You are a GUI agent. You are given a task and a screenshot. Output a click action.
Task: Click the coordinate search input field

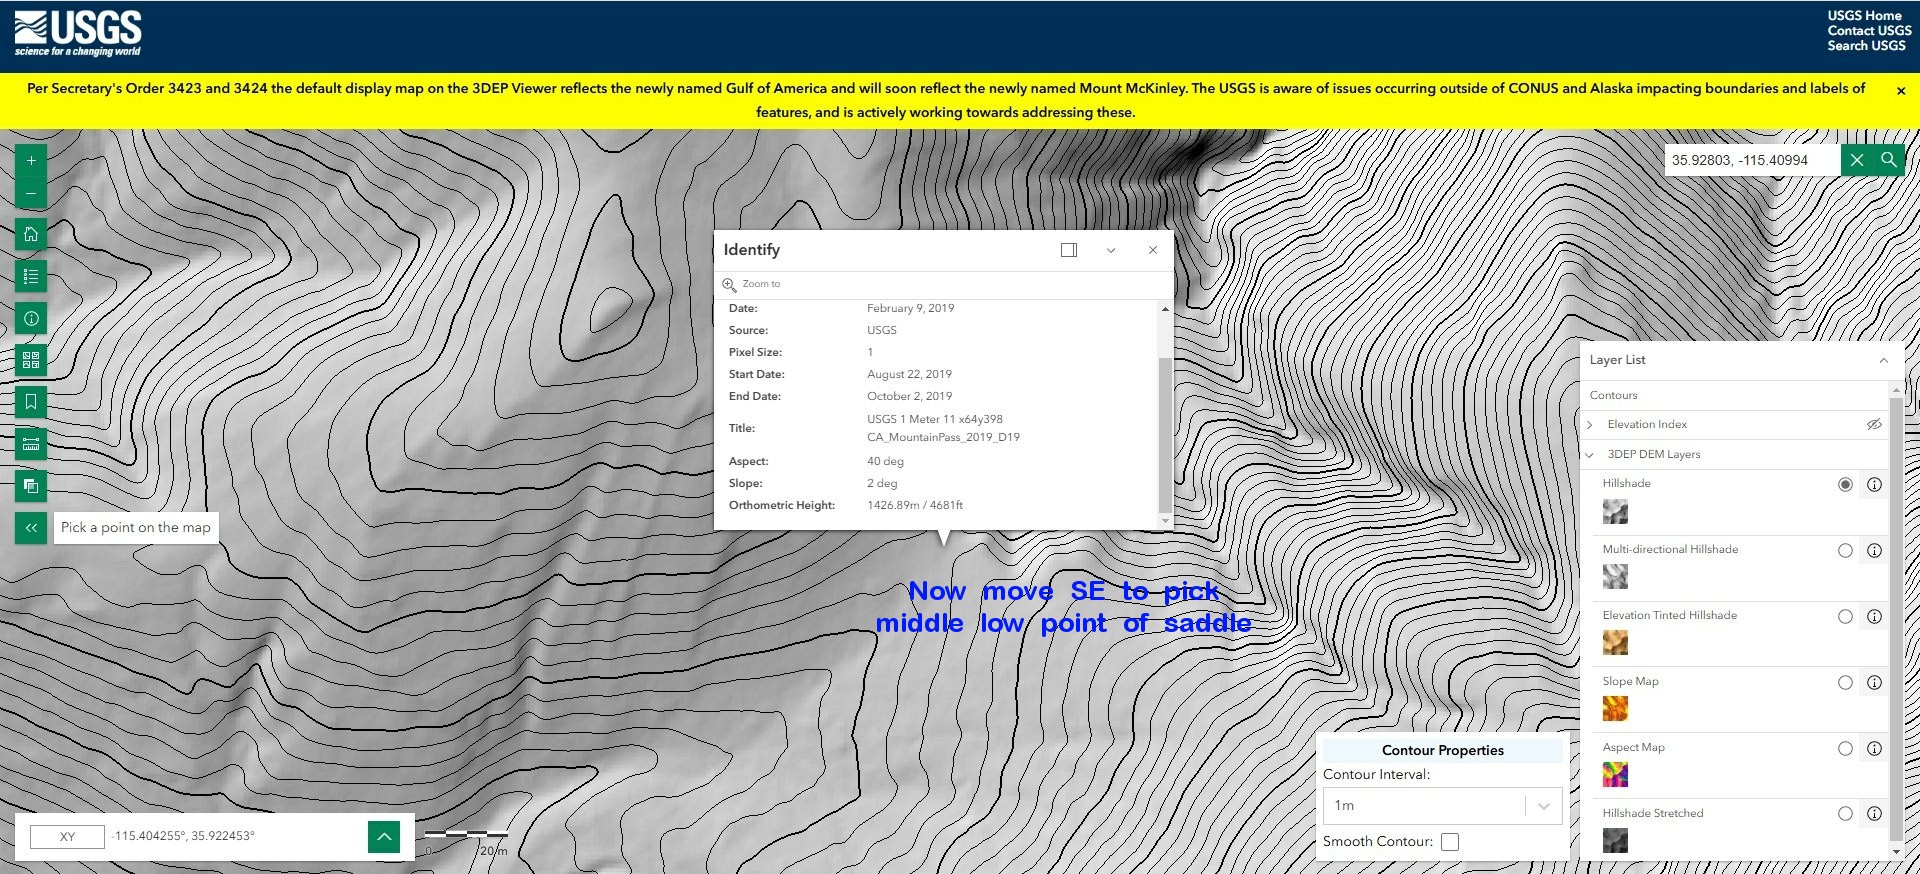pyautogui.click(x=1752, y=160)
